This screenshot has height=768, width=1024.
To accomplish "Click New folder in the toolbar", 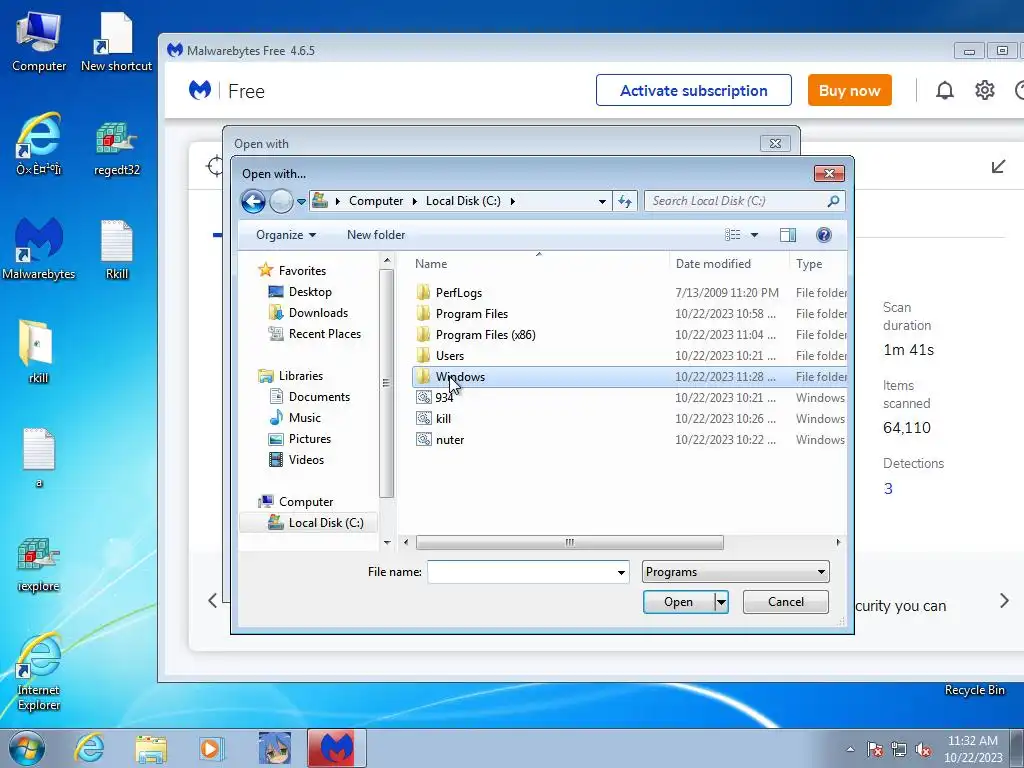I will [x=376, y=235].
